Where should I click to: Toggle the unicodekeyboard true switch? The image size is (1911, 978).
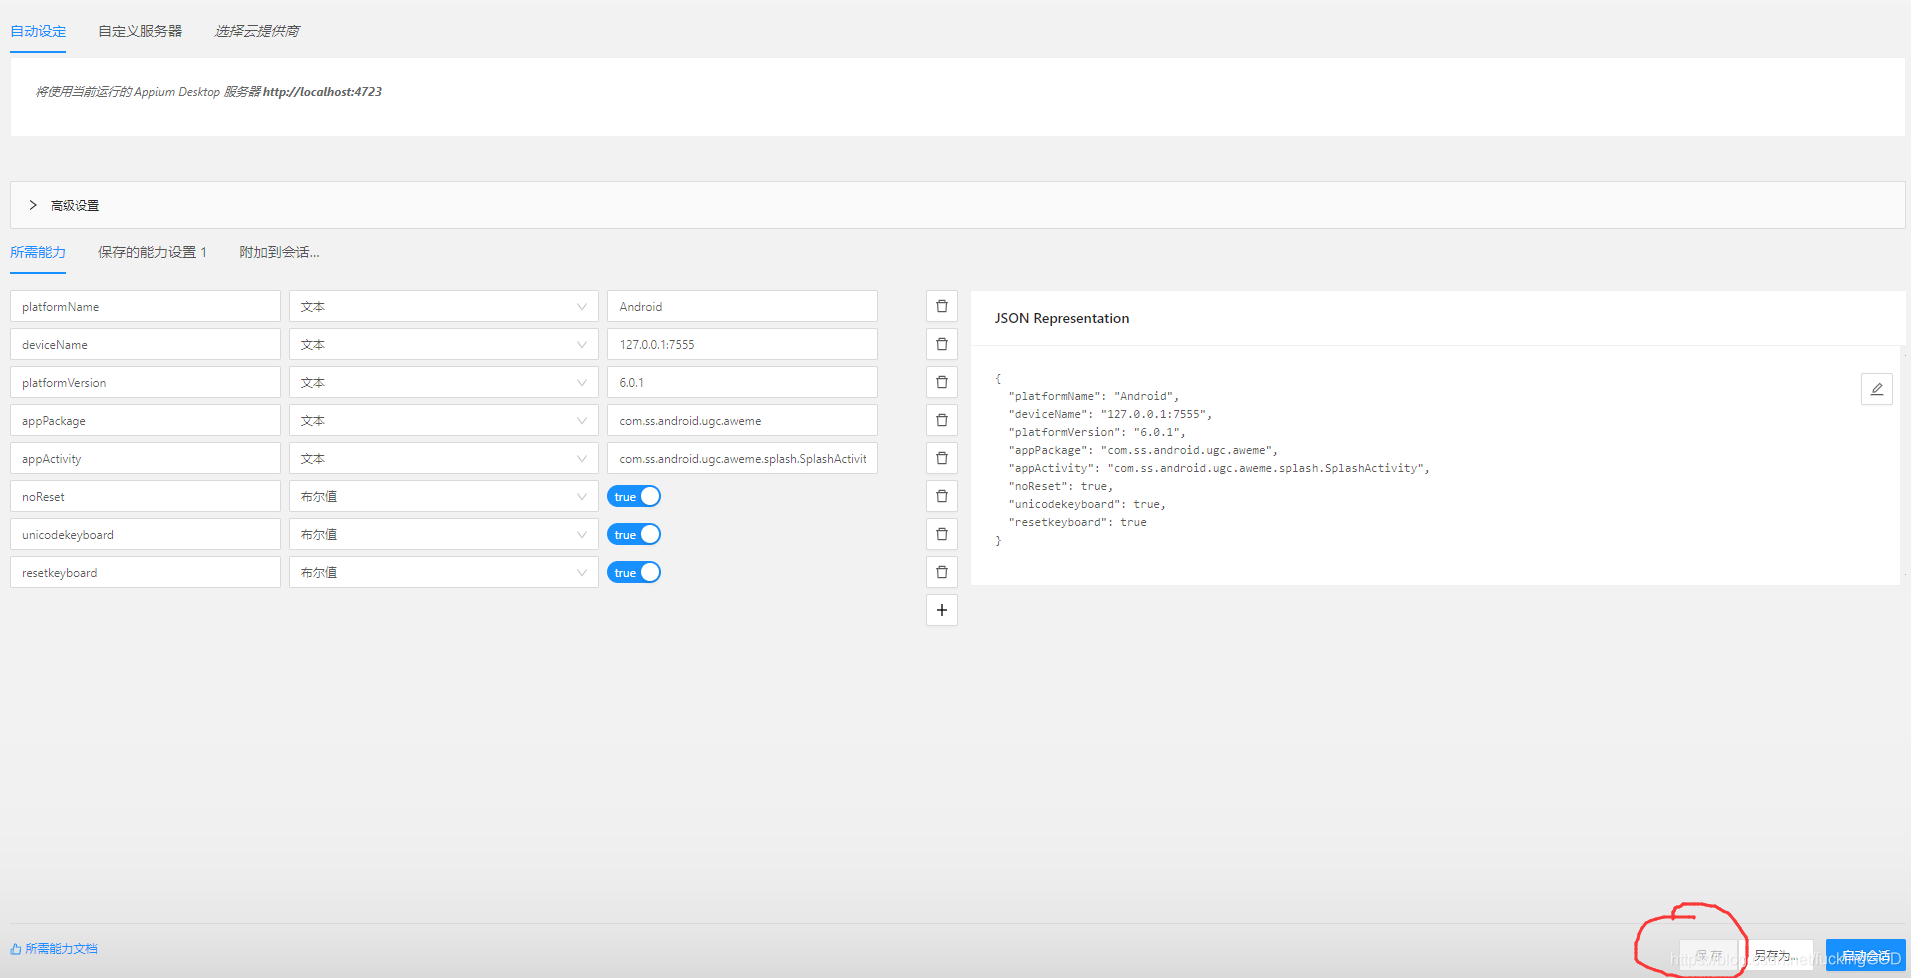tap(634, 534)
